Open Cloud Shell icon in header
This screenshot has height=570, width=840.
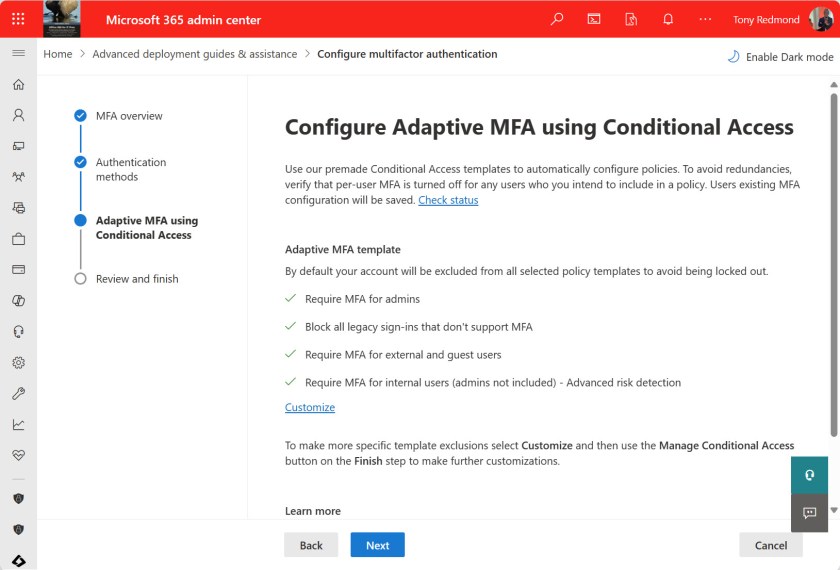[x=594, y=19]
